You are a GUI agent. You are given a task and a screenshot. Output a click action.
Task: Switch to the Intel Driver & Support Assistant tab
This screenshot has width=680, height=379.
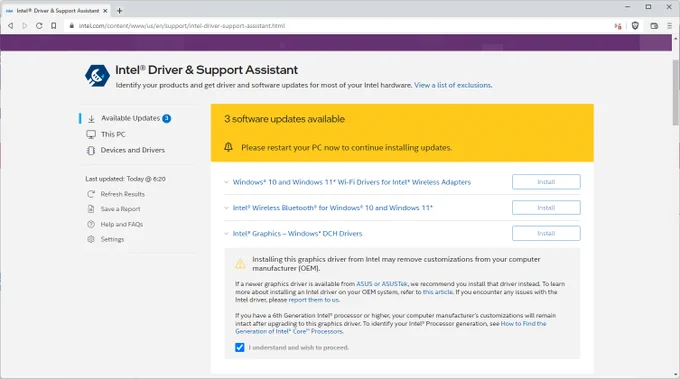click(56, 10)
